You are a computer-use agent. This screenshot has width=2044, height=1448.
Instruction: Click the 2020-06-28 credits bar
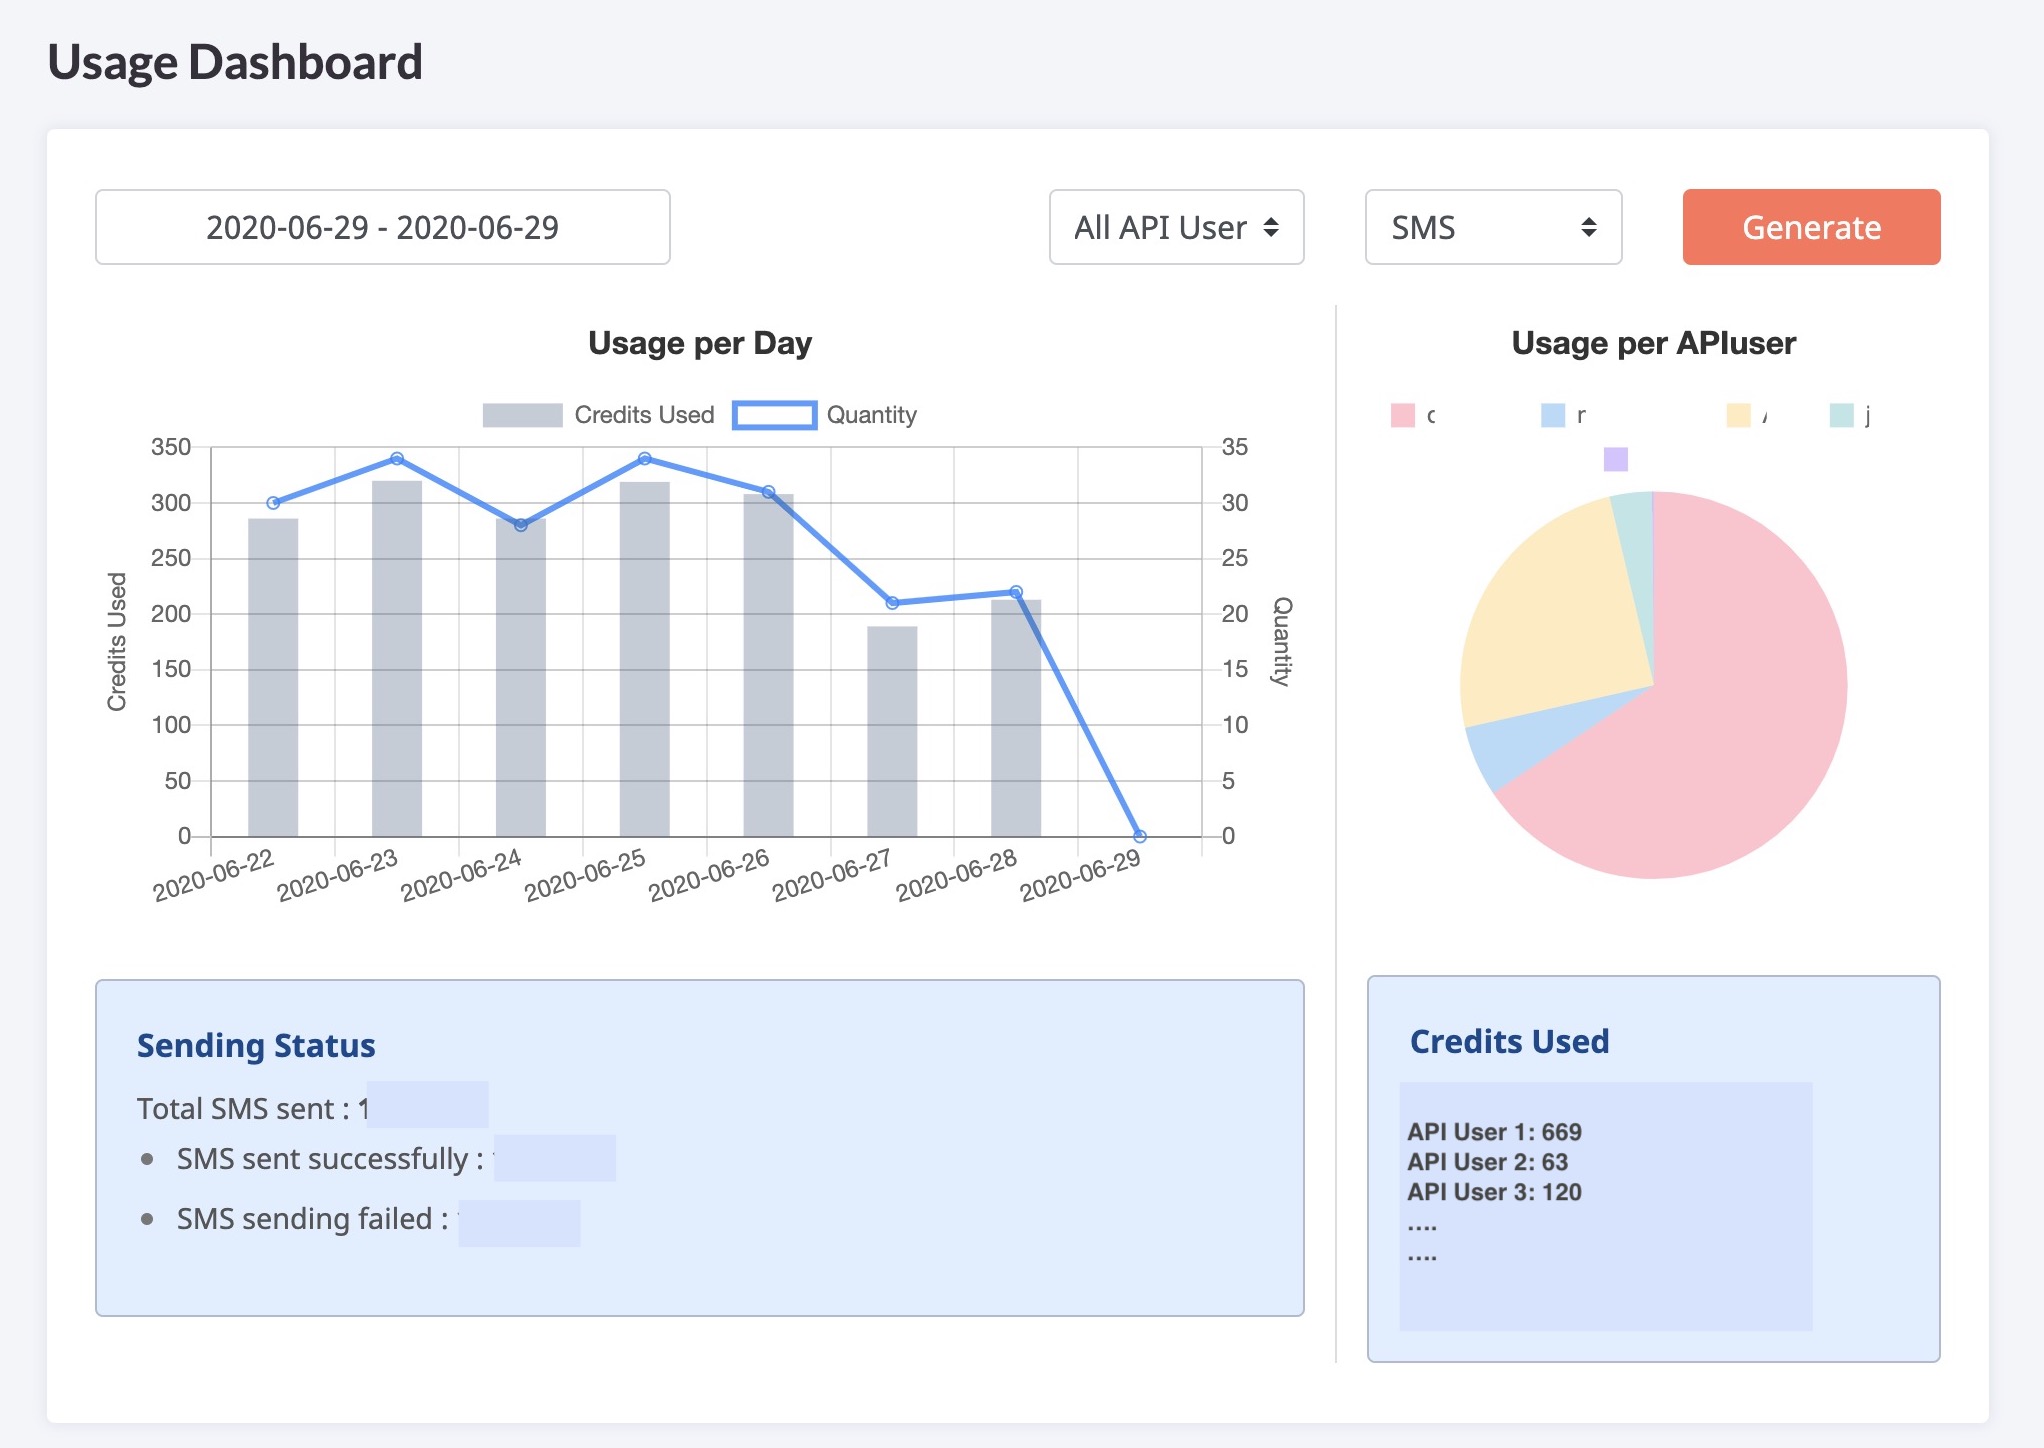(1016, 718)
